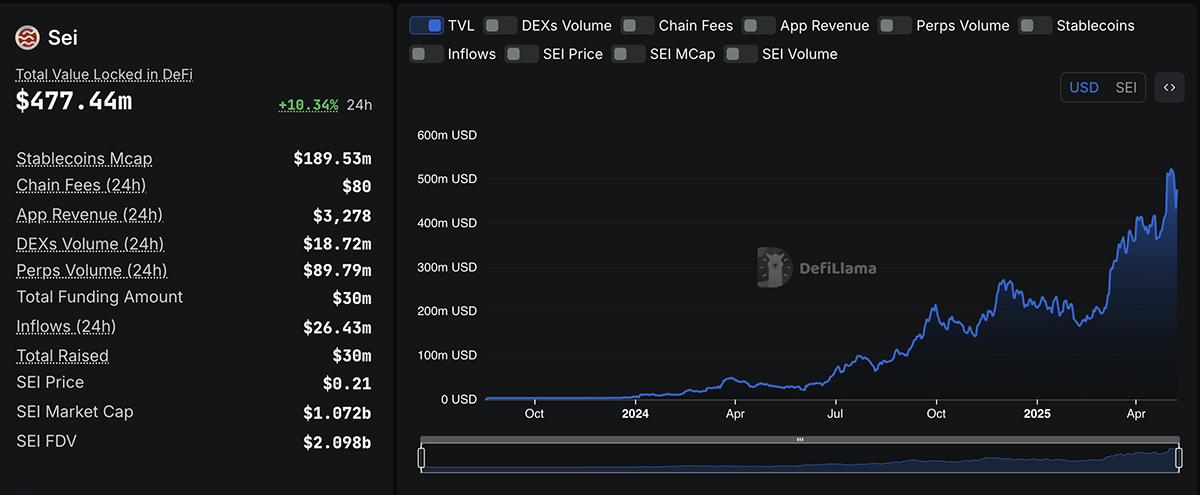The height and width of the screenshot is (495, 1200).
Task: Click Total Raised label
Action: [x=62, y=355]
